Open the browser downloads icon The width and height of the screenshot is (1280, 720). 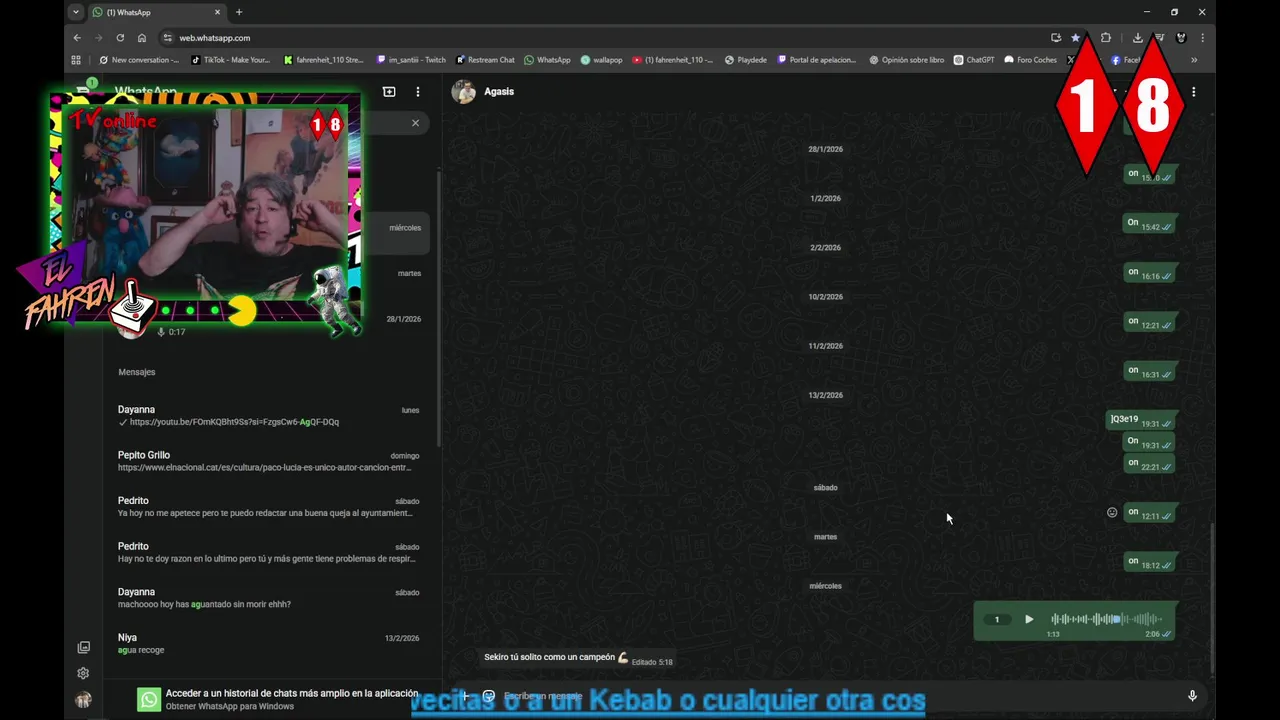[1138, 38]
